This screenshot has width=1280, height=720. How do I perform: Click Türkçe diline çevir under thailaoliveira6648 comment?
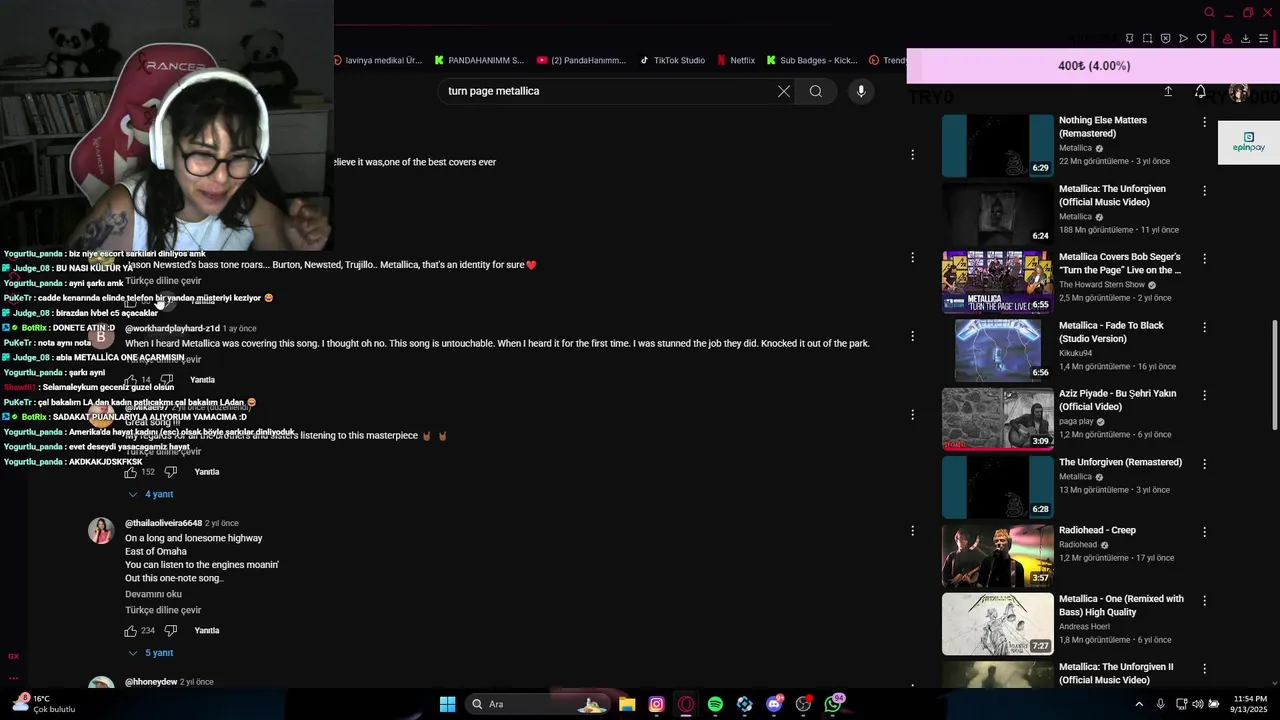tap(163, 610)
